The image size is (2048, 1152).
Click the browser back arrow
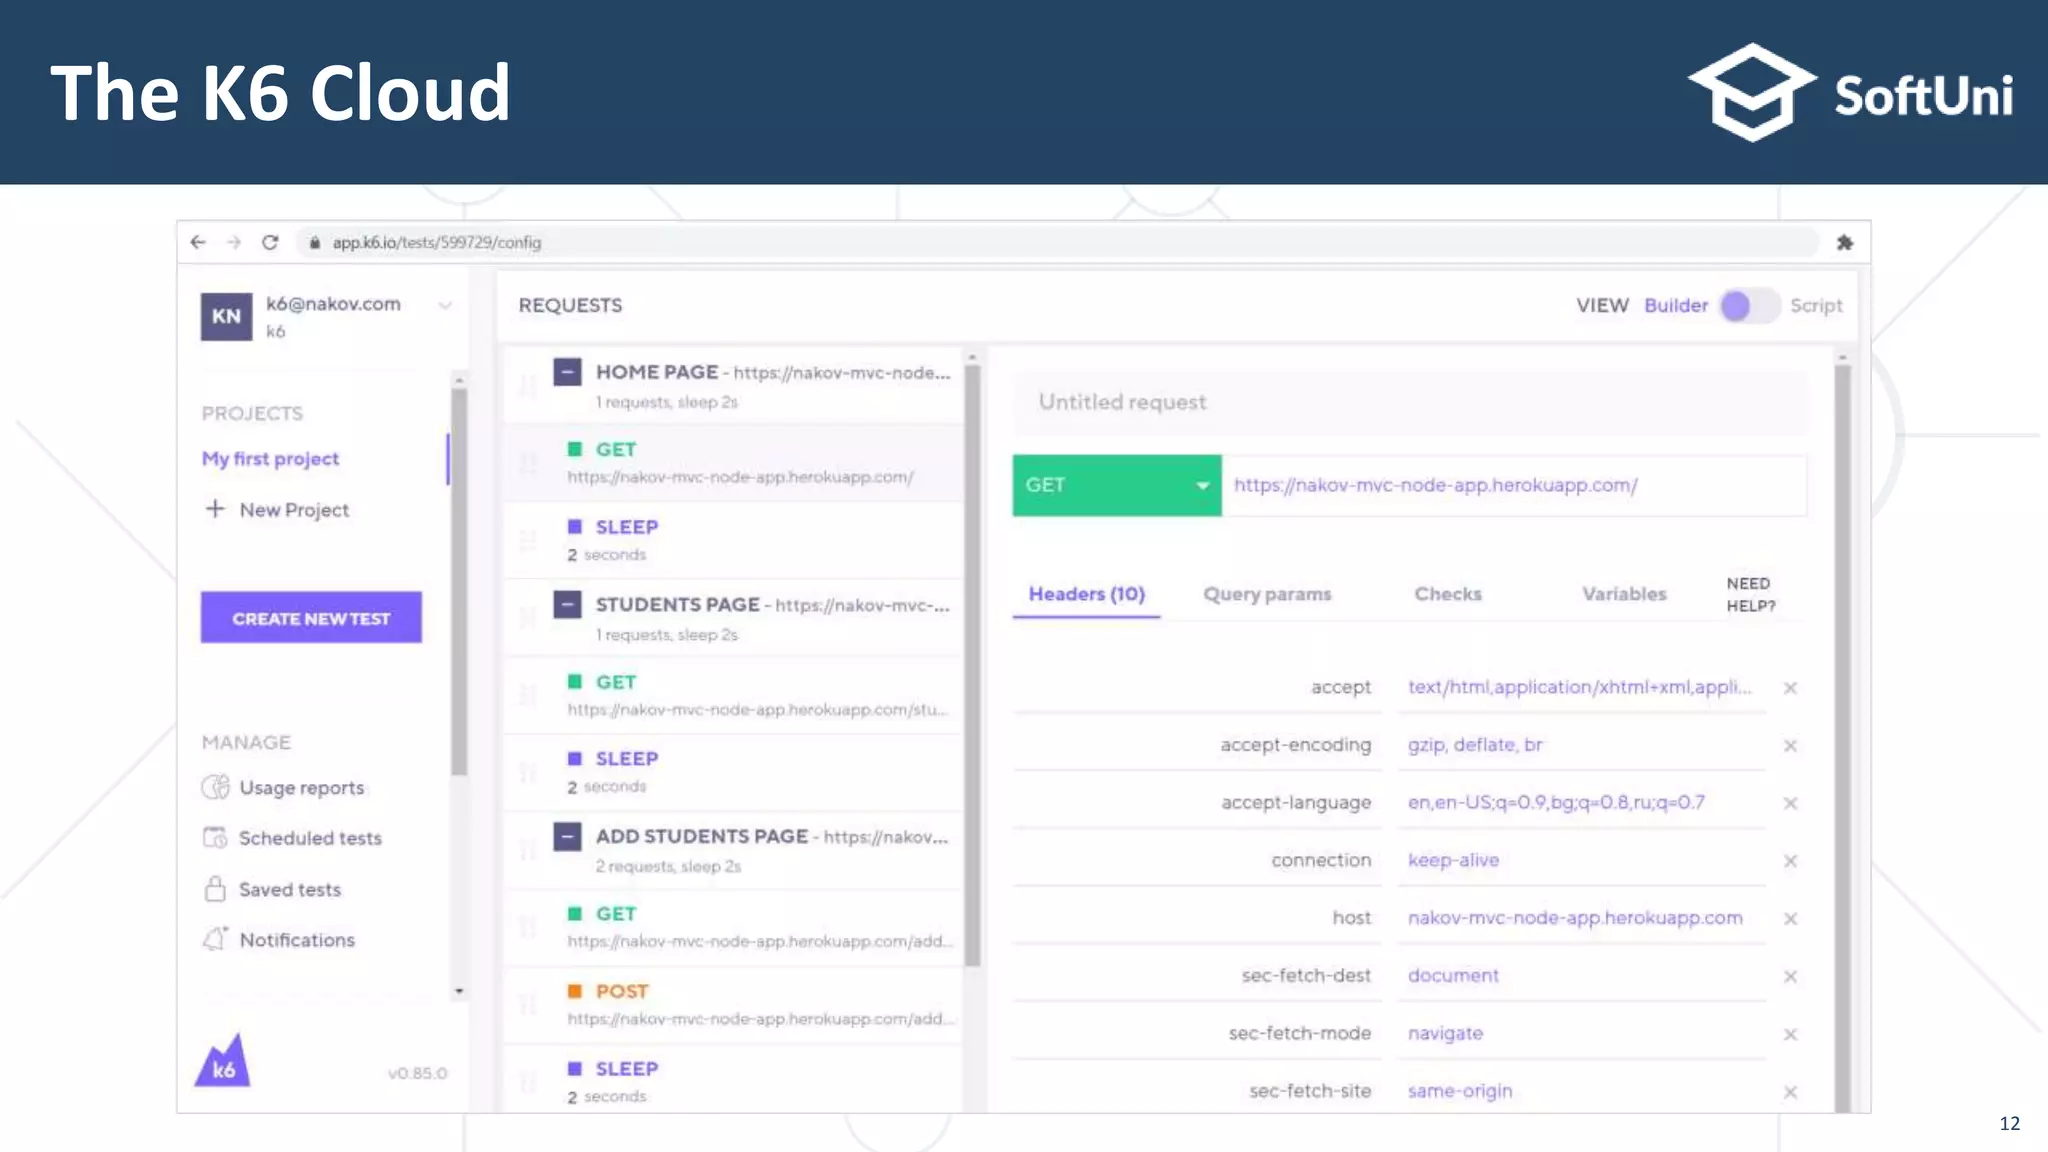[x=198, y=242]
